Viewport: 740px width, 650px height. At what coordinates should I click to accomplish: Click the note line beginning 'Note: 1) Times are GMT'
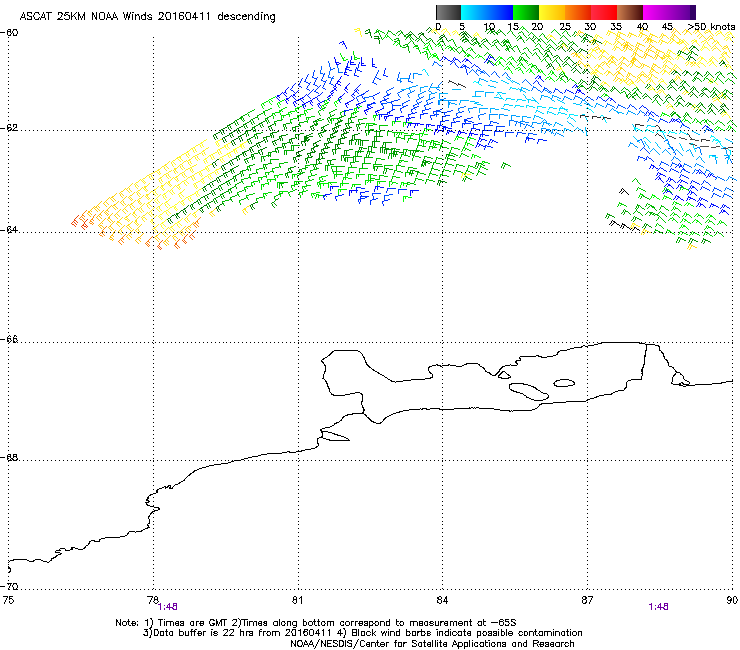tap(316, 623)
